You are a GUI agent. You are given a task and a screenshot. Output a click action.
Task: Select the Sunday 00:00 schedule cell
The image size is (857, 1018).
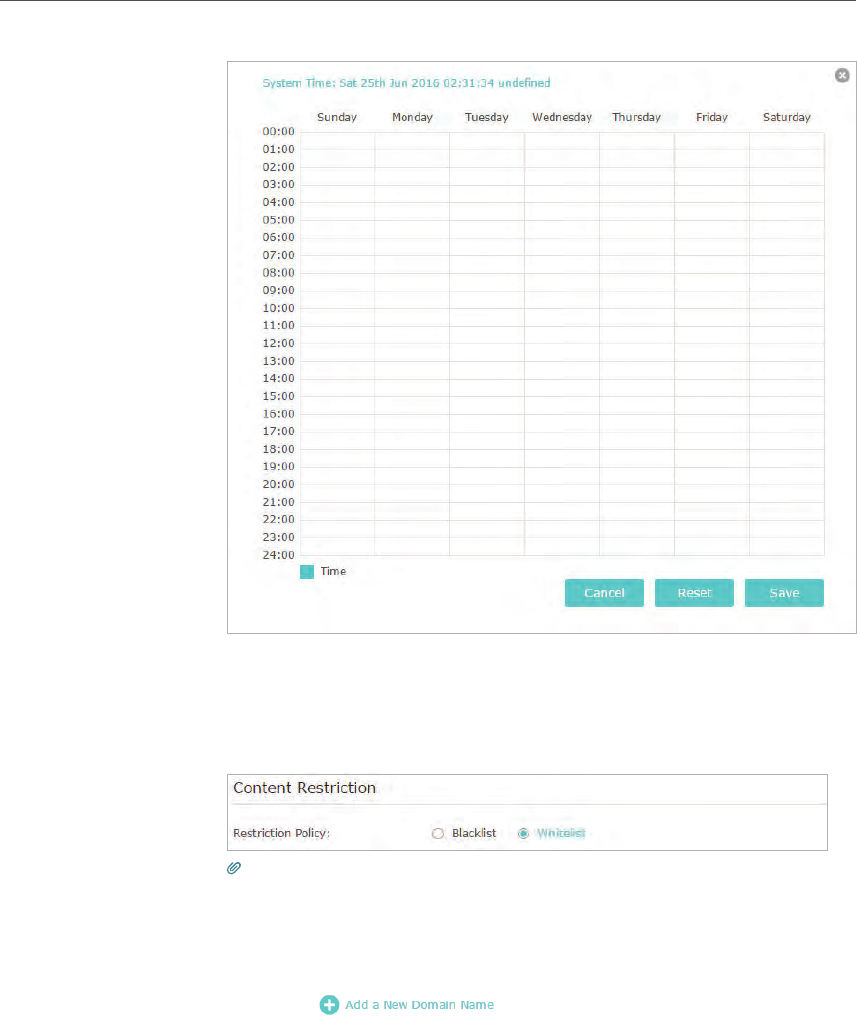coord(337,141)
